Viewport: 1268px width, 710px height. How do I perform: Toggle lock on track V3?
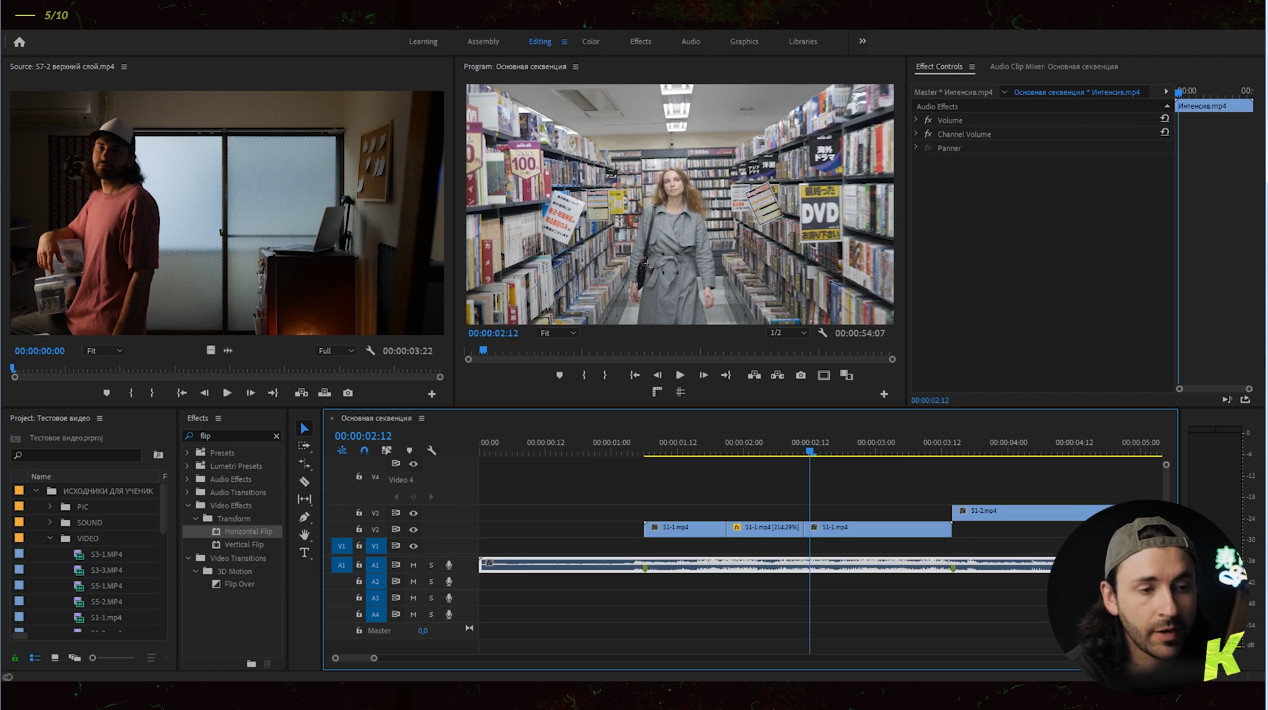tap(359, 513)
